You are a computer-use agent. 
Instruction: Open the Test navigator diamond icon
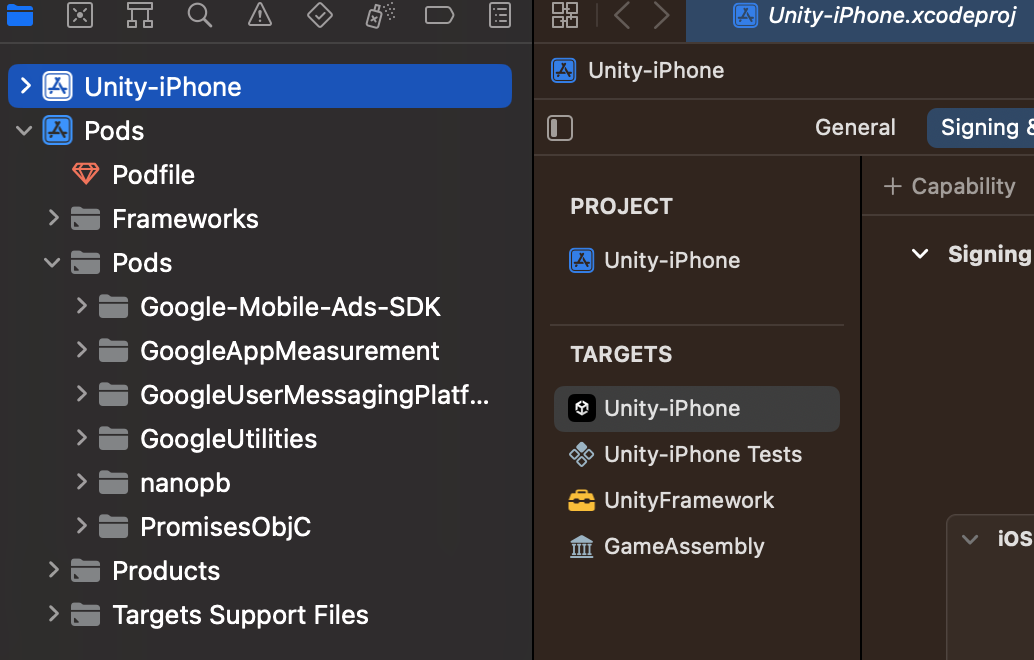pyautogui.click(x=320, y=15)
